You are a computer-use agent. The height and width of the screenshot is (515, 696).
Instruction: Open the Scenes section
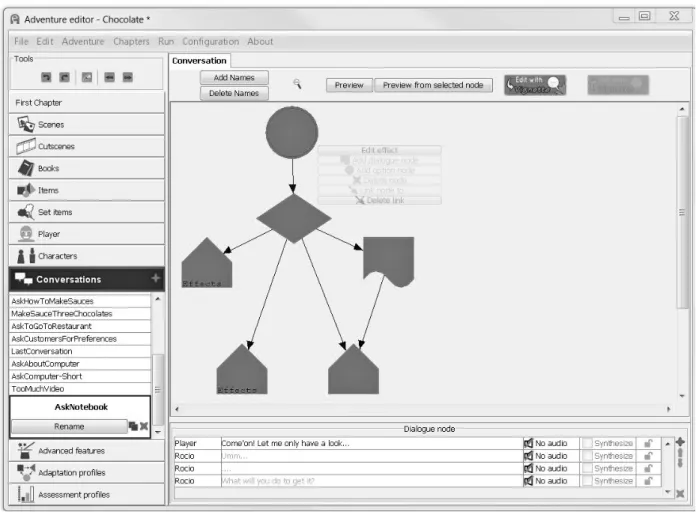click(x=87, y=124)
